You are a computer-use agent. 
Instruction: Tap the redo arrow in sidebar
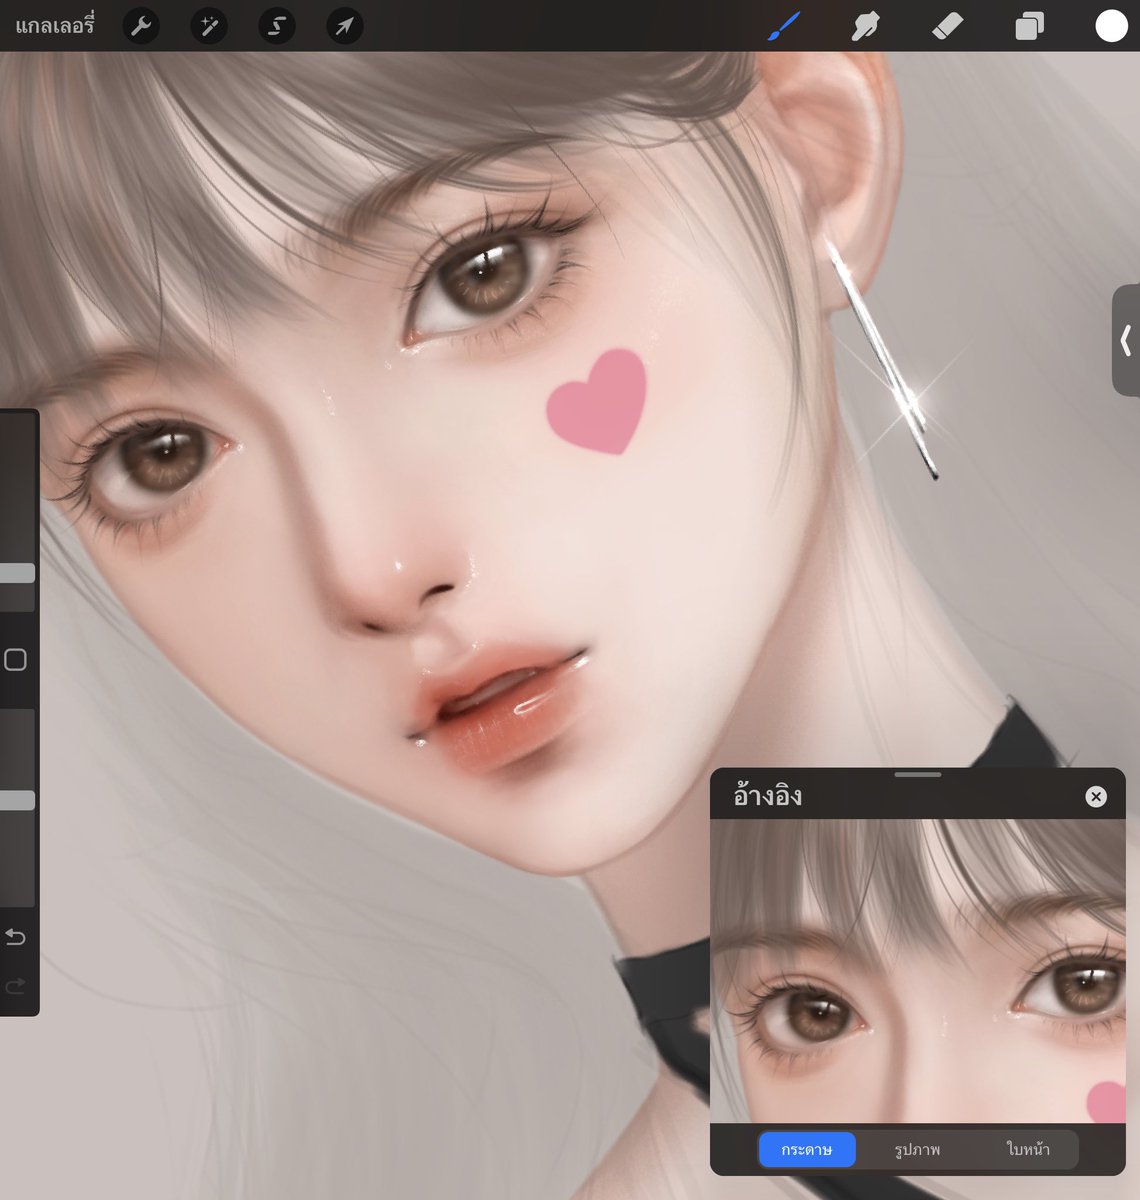click(16, 985)
